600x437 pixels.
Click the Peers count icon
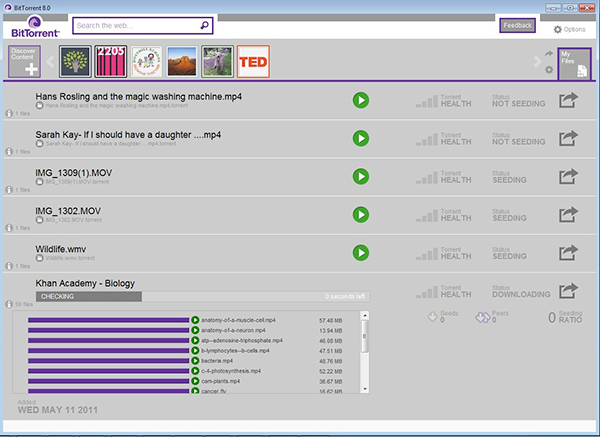pyautogui.click(x=483, y=317)
